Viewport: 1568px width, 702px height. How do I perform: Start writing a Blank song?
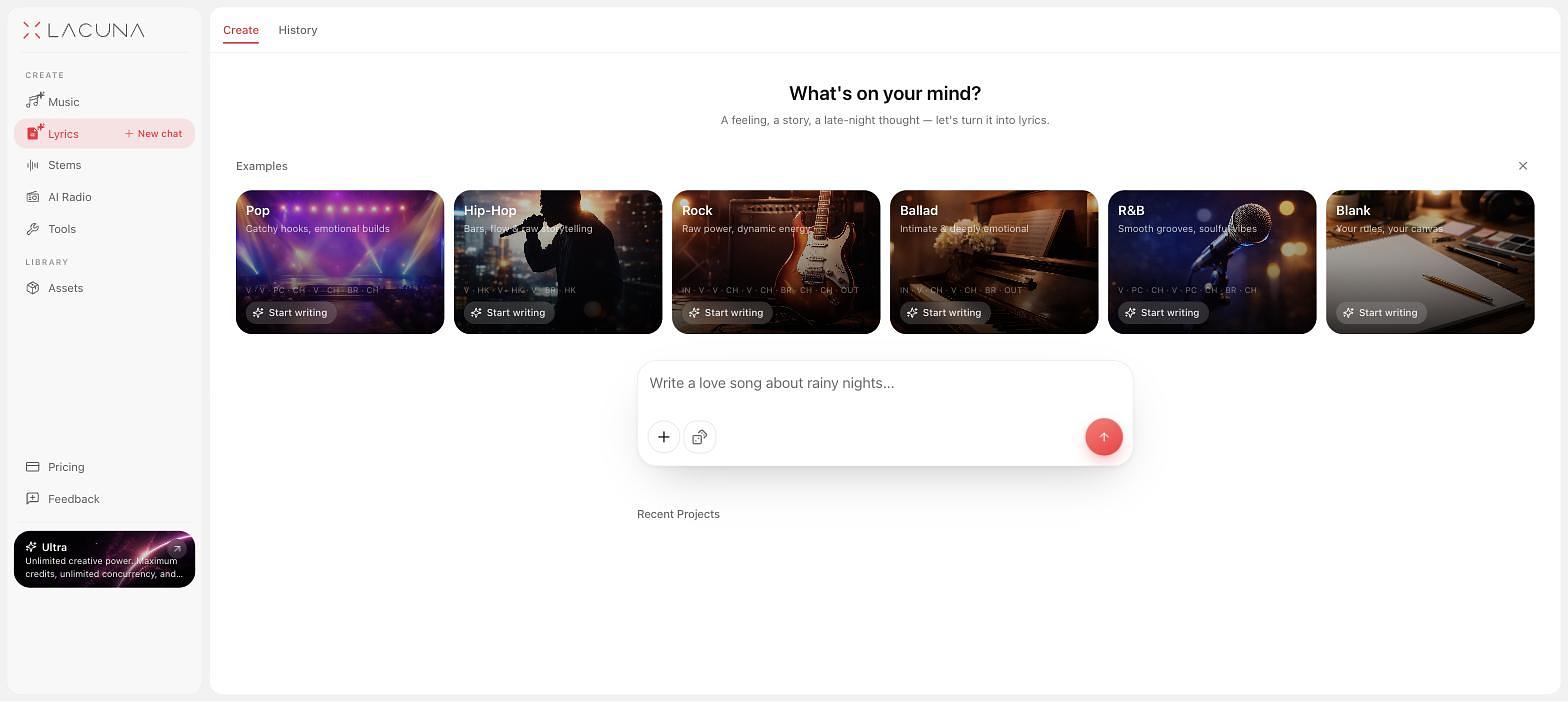tap(1380, 313)
